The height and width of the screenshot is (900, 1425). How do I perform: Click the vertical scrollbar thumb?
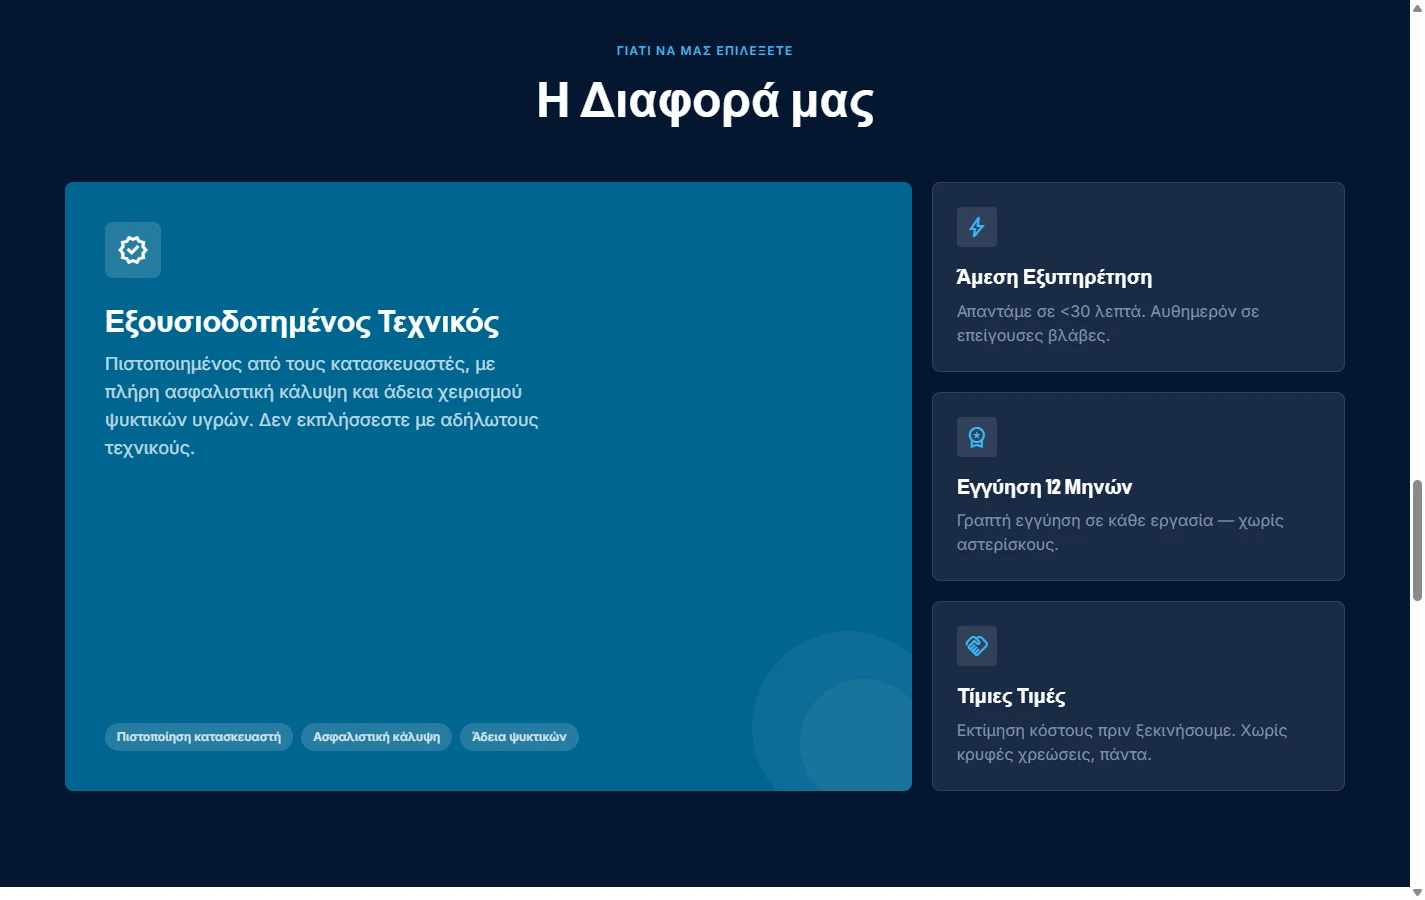click(1417, 540)
